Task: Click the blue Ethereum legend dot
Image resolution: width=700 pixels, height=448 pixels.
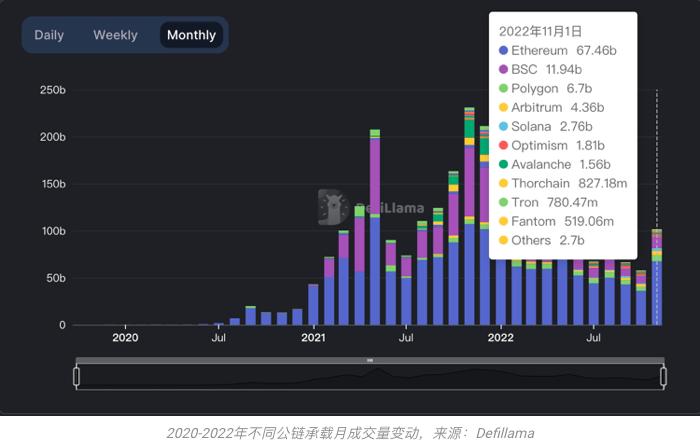Action: coord(502,50)
